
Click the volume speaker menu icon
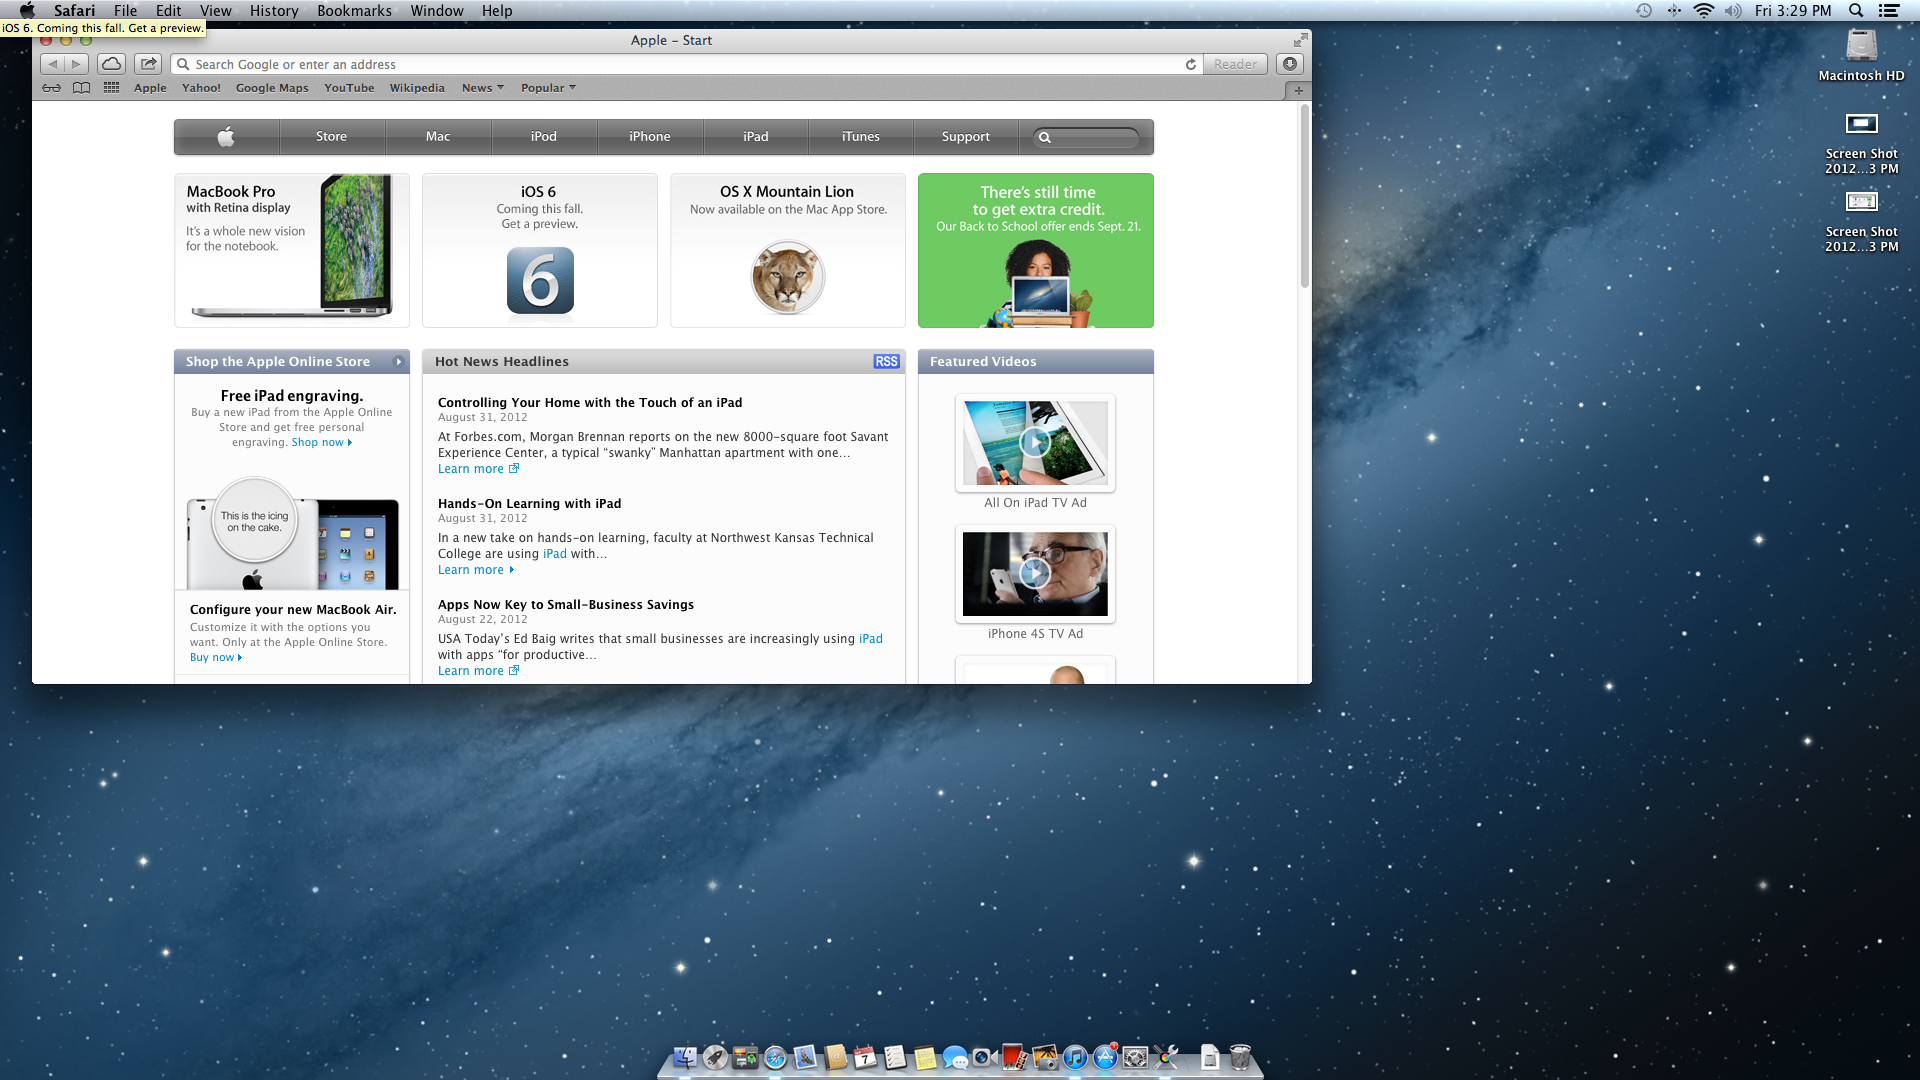point(1733,11)
